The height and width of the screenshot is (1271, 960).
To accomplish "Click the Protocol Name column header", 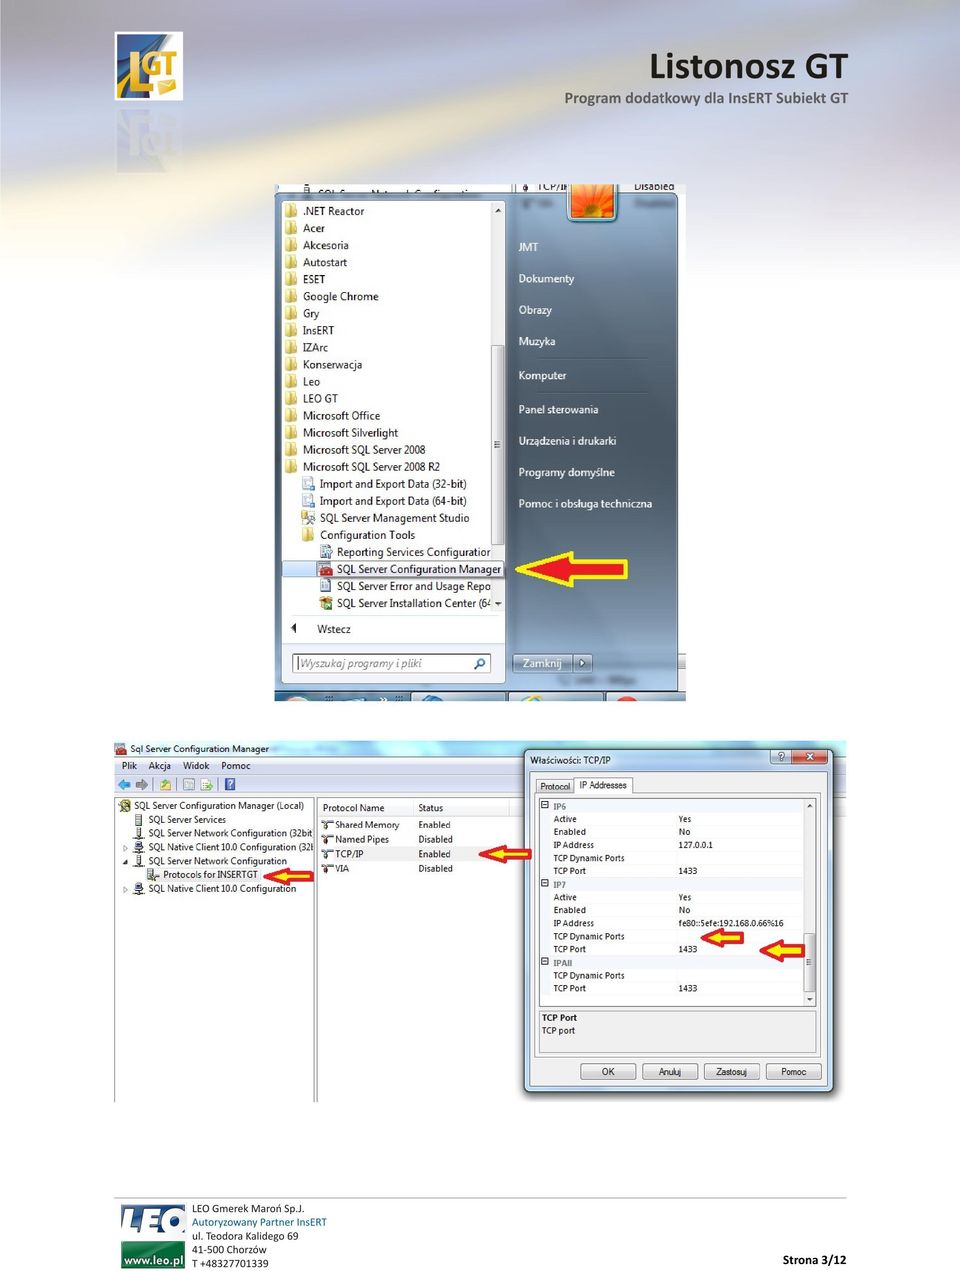I will [353, 808].
